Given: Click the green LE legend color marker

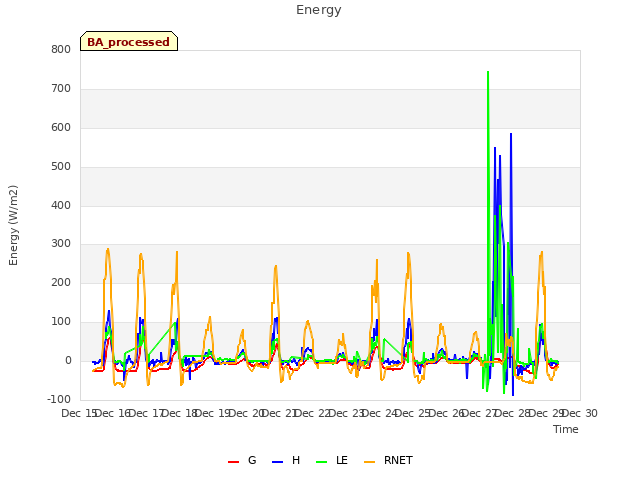Looking at the screenshot, I should [x=321, y=462].
